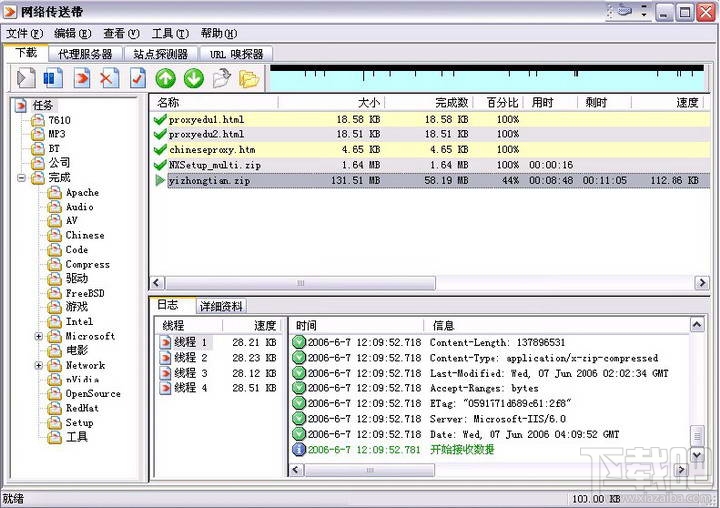Switch to the 代理服务器 tab

pyautogui.click(x=84, y=54)
